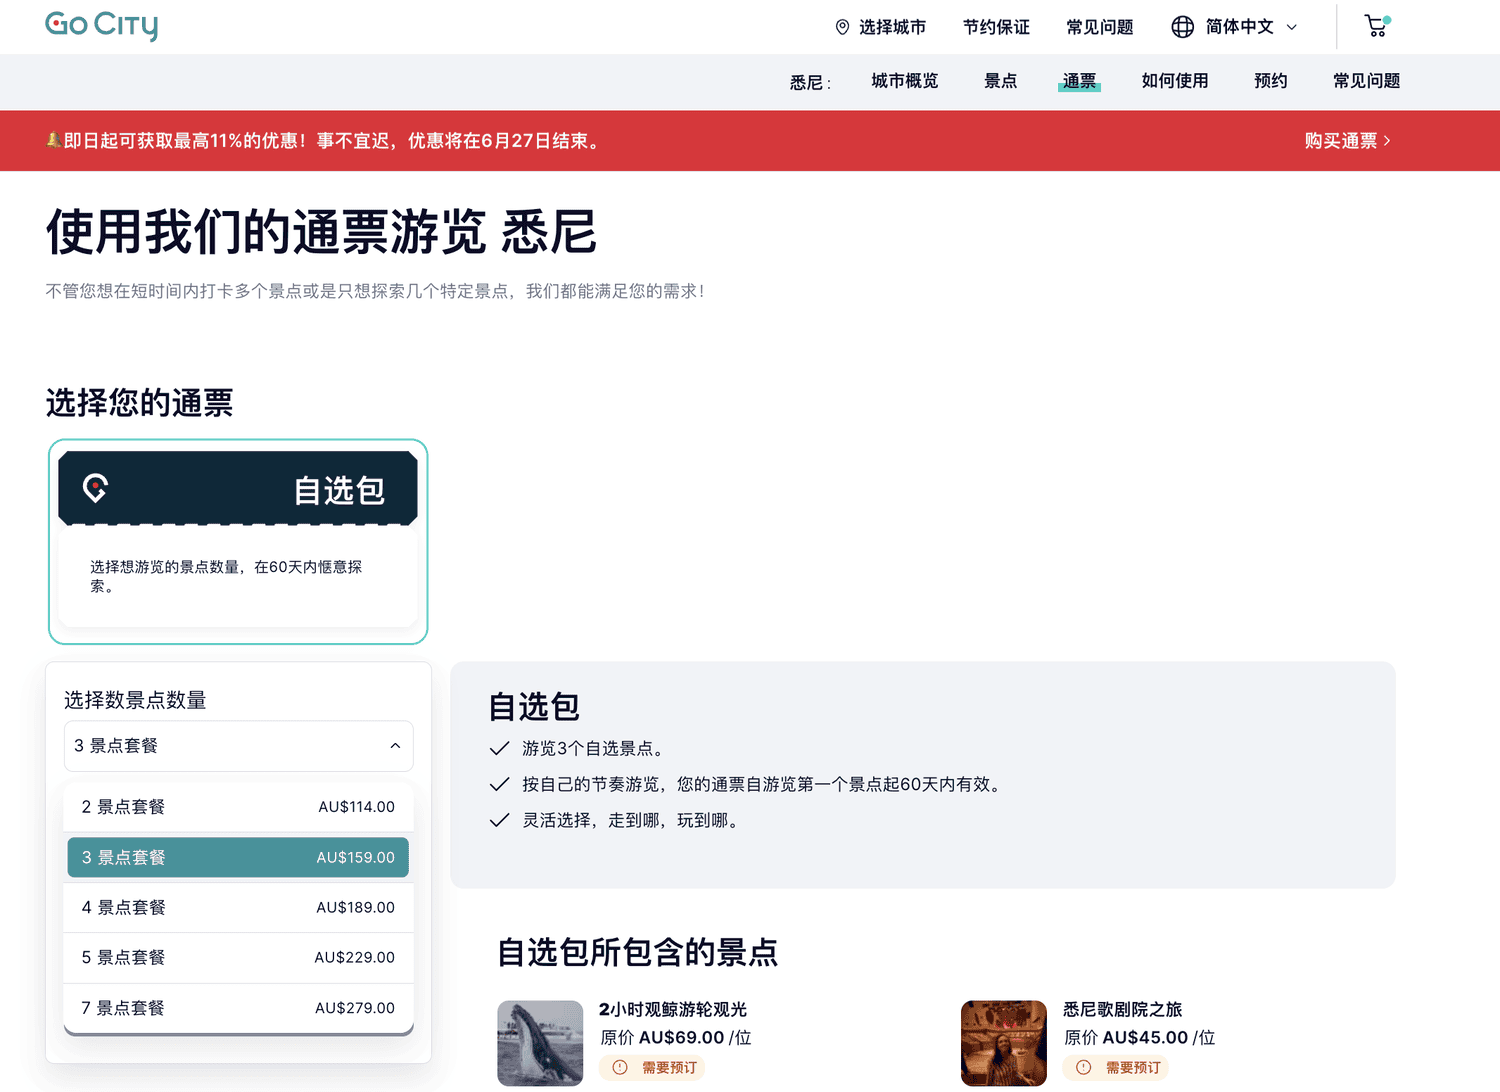Open 常见问题 in the Sydney sub navigation
This screenshot has height=1092, width=1500.
coord(1366,81)
